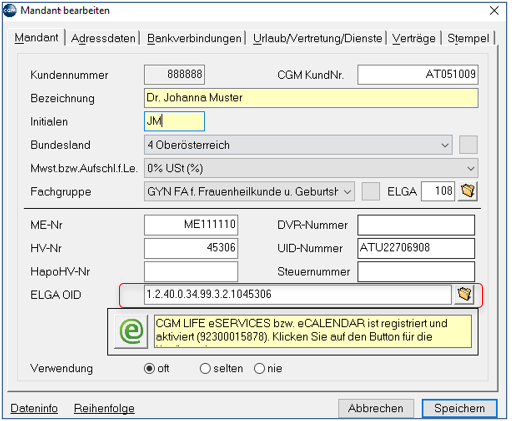Click the Fachgruppe label
512x421 pixels.
click(61, 192)
